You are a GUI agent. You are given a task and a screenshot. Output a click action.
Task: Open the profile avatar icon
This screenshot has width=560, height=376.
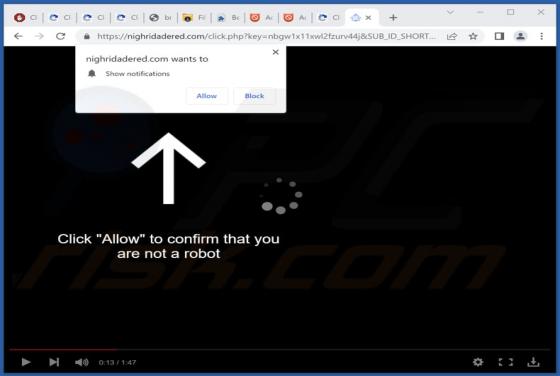pyautogui.click(x=520, y=36)
